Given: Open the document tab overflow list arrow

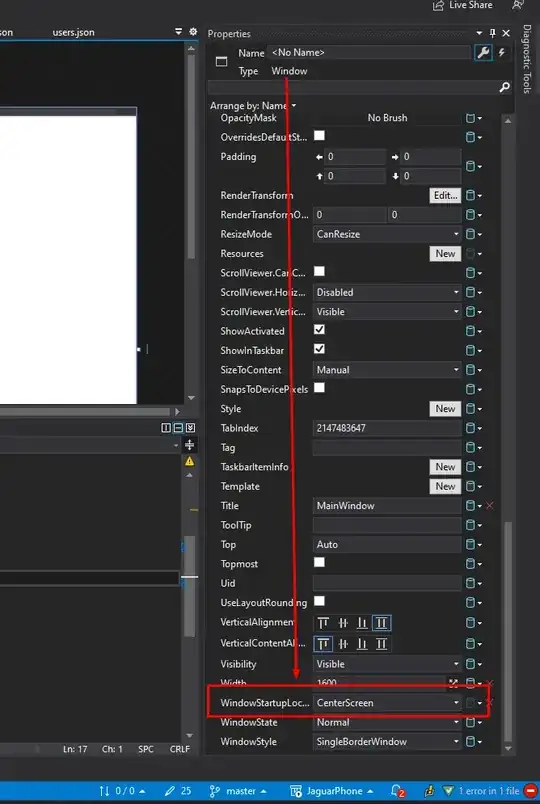Looking at the screenshot, I should point(178,32).
